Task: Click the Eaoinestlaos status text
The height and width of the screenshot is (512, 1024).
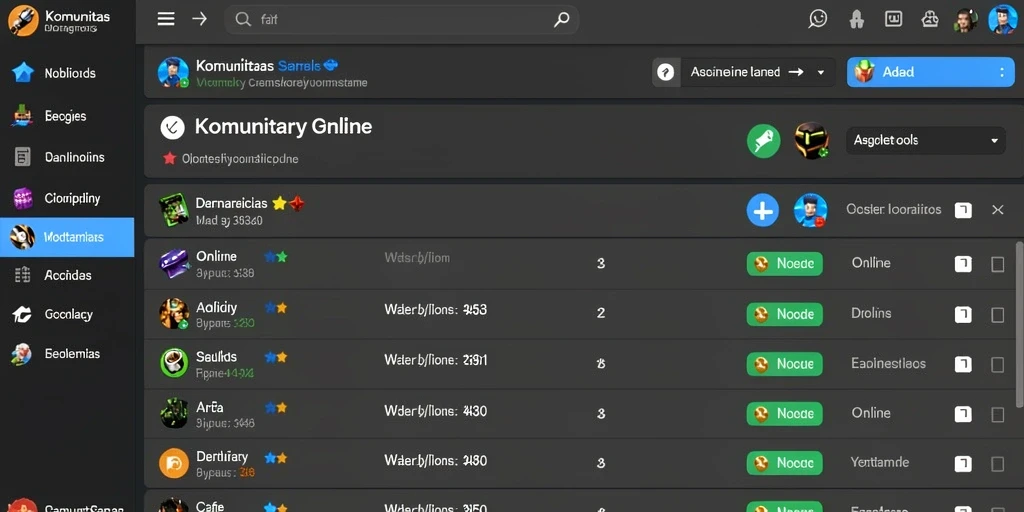Action: point(888,363)
